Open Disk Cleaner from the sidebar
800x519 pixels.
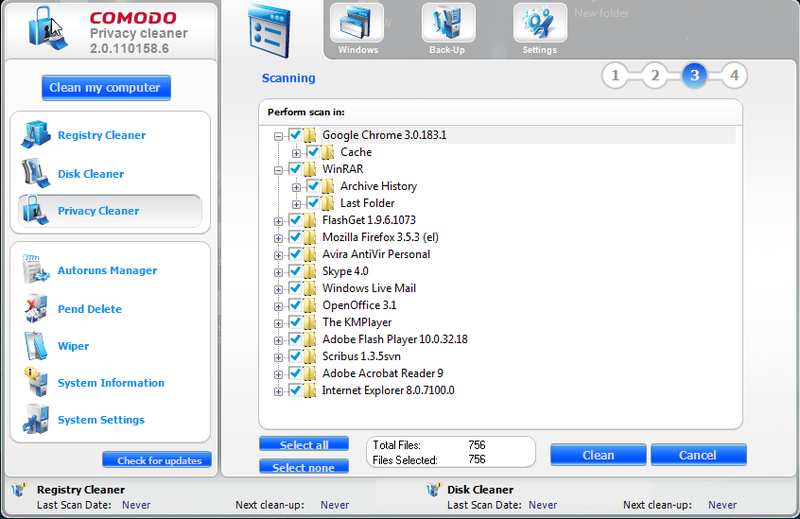pos(91,174)
